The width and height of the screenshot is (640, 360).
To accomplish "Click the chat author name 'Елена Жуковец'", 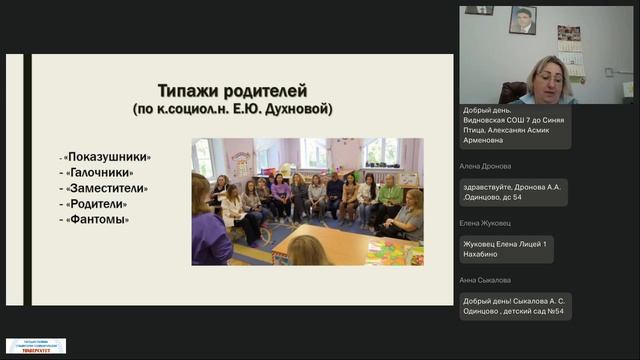I will pos(485,223).
